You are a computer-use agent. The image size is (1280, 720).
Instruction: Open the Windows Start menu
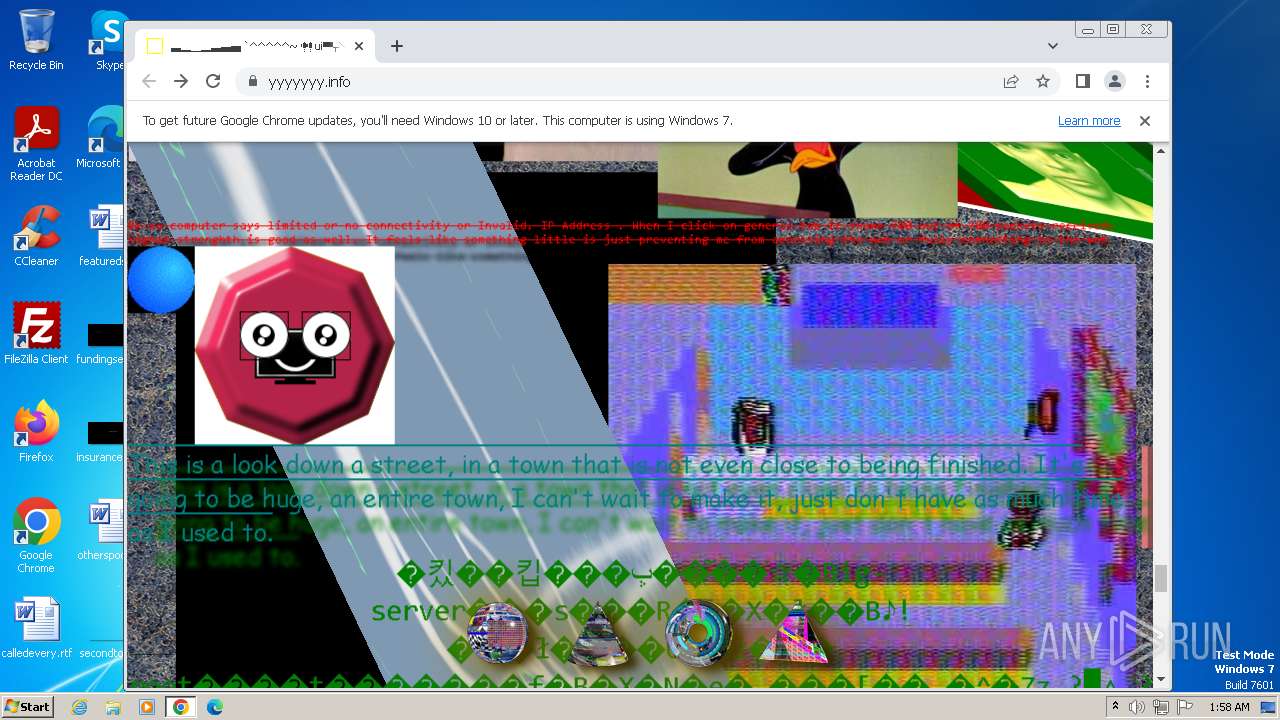click(28, 707)
